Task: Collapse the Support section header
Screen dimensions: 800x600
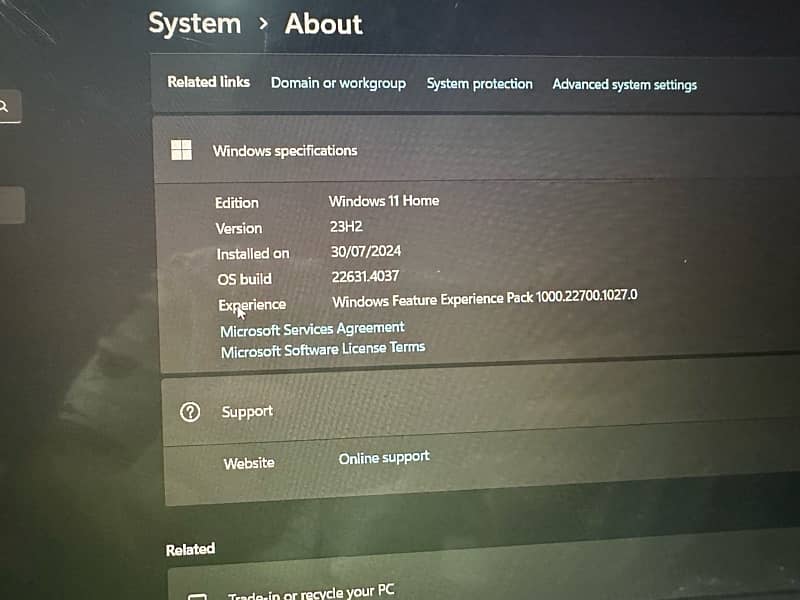Action: (x=480, y=411)
